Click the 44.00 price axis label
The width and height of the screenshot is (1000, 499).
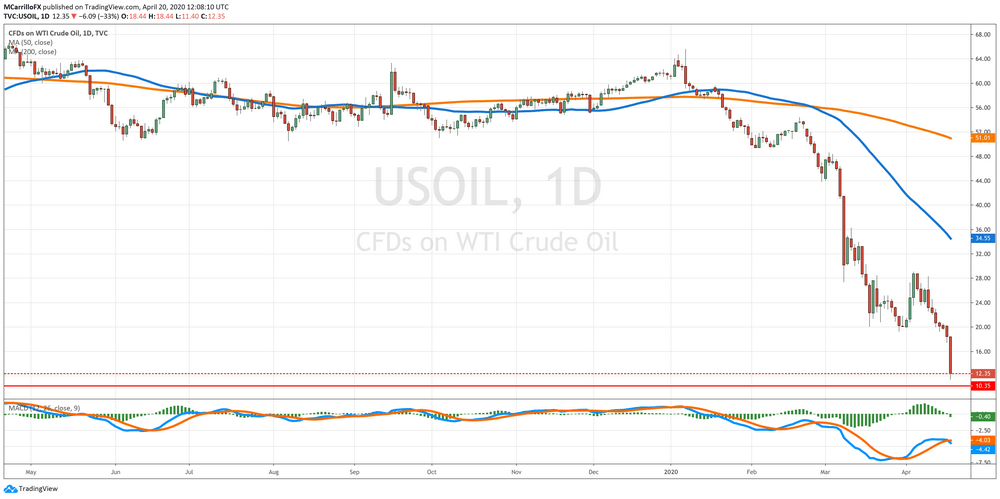[x=982, y=181]
